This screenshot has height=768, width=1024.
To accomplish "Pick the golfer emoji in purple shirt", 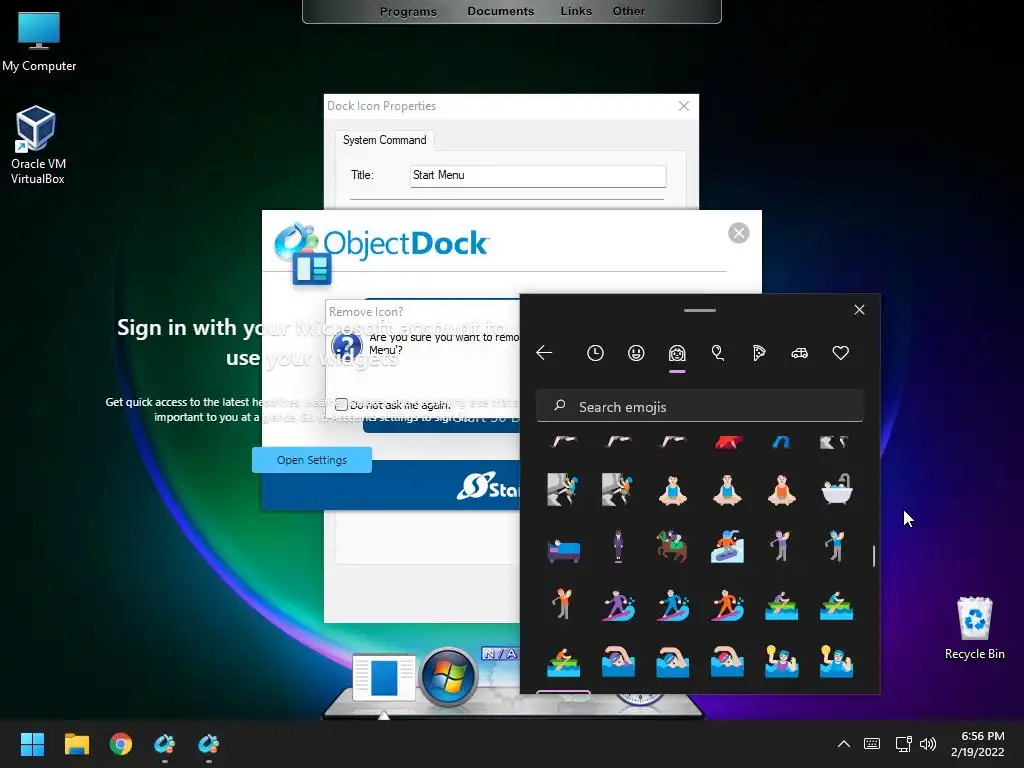I will coord(782,547).
